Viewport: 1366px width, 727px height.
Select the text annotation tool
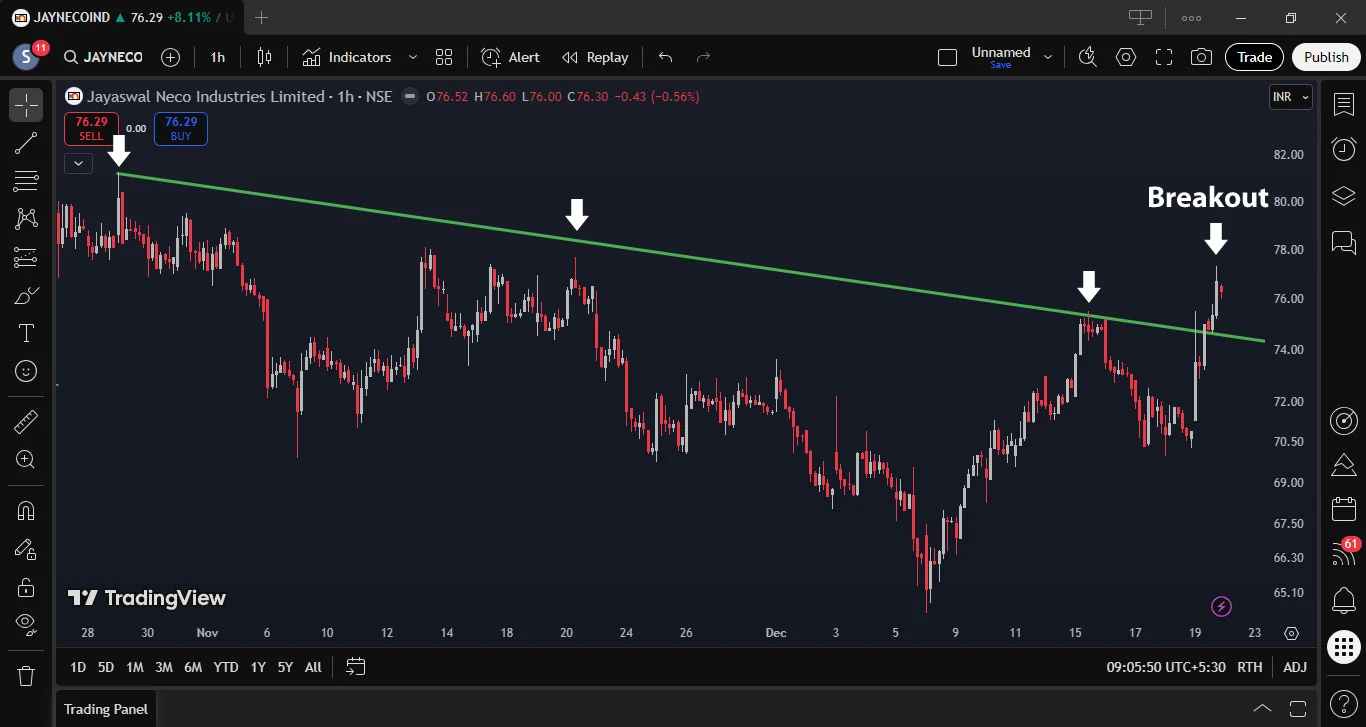pyautogui.click(x=26, y=333)
